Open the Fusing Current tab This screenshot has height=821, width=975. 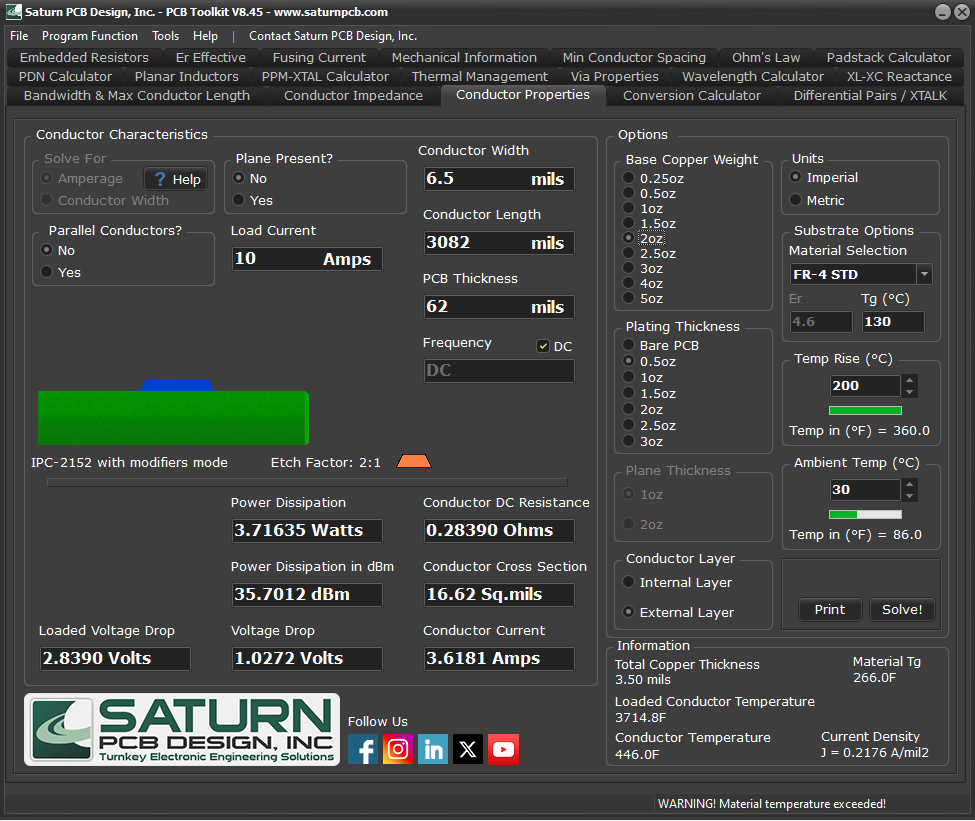(319, 58)
